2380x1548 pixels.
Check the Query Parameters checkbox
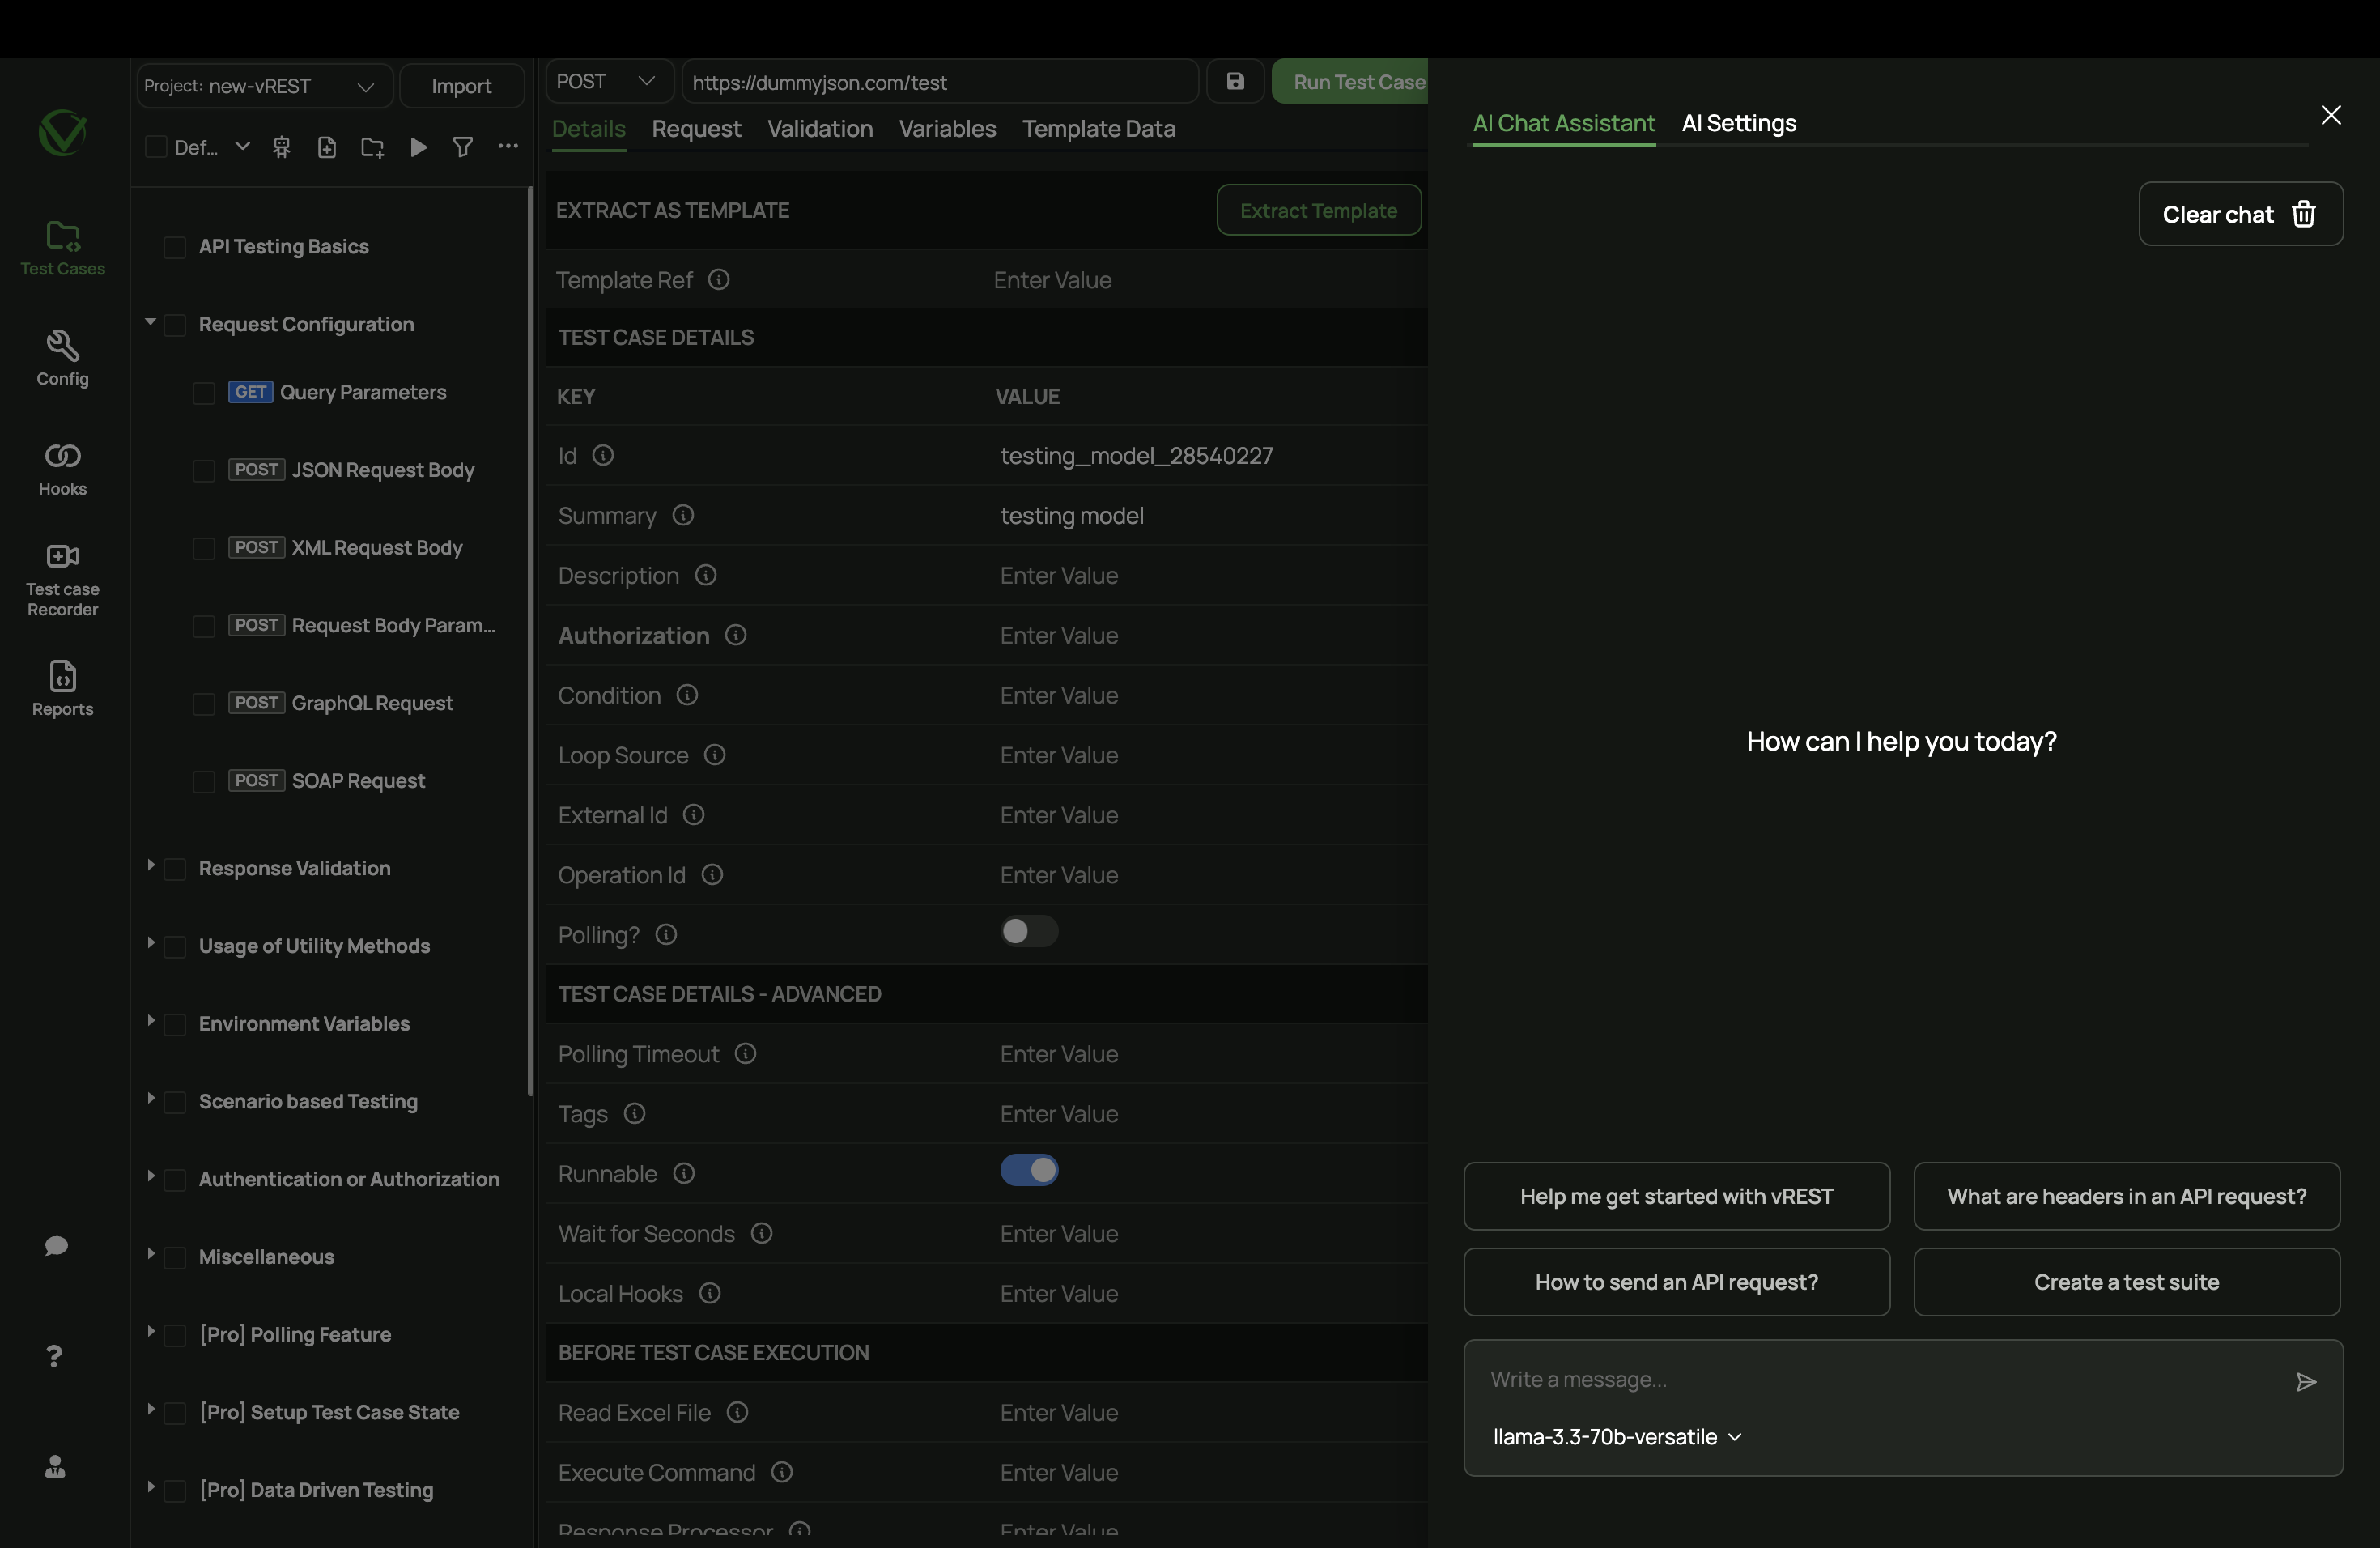tap(204, 393)
